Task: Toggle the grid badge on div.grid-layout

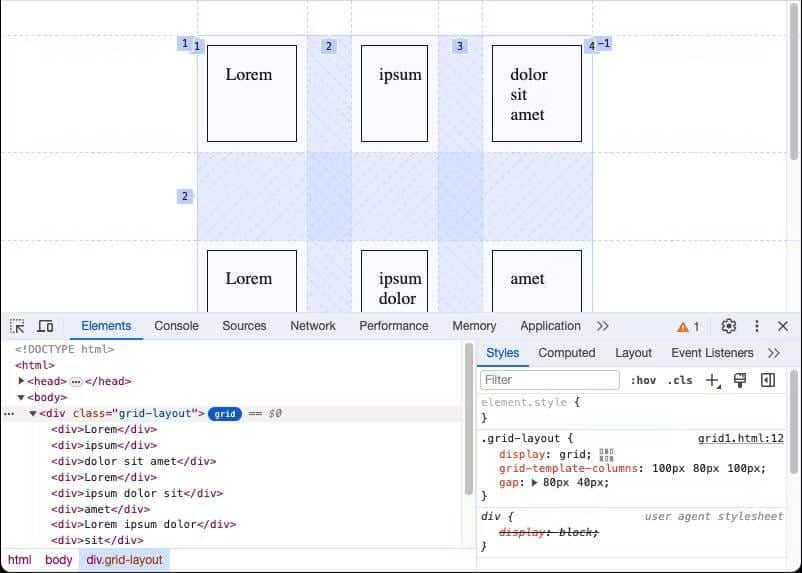Action: click(x=225, y=413)
